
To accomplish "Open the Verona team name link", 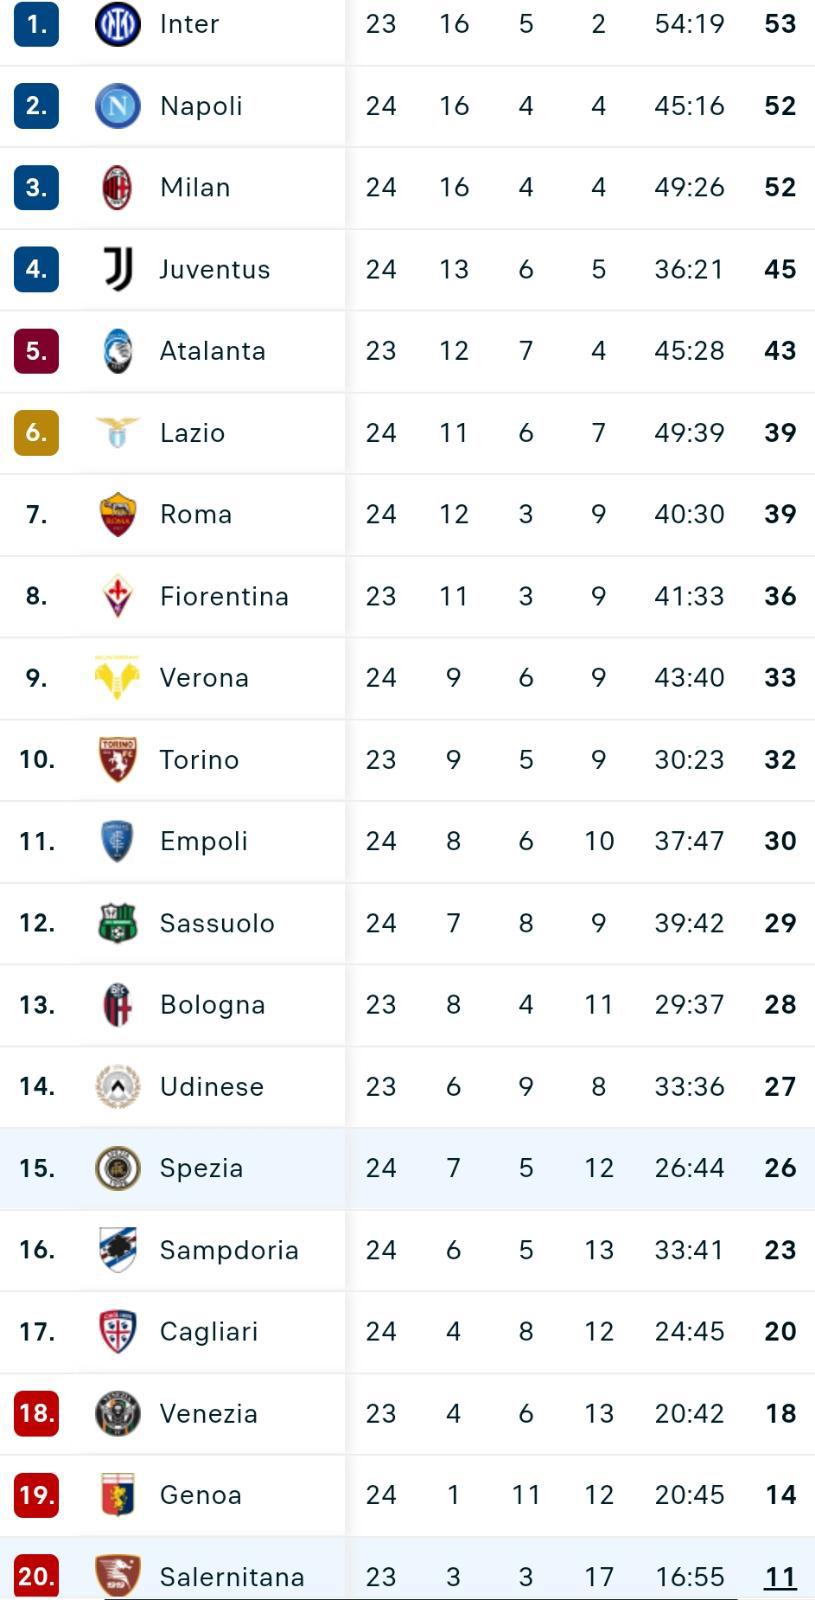I will point(204,678).
